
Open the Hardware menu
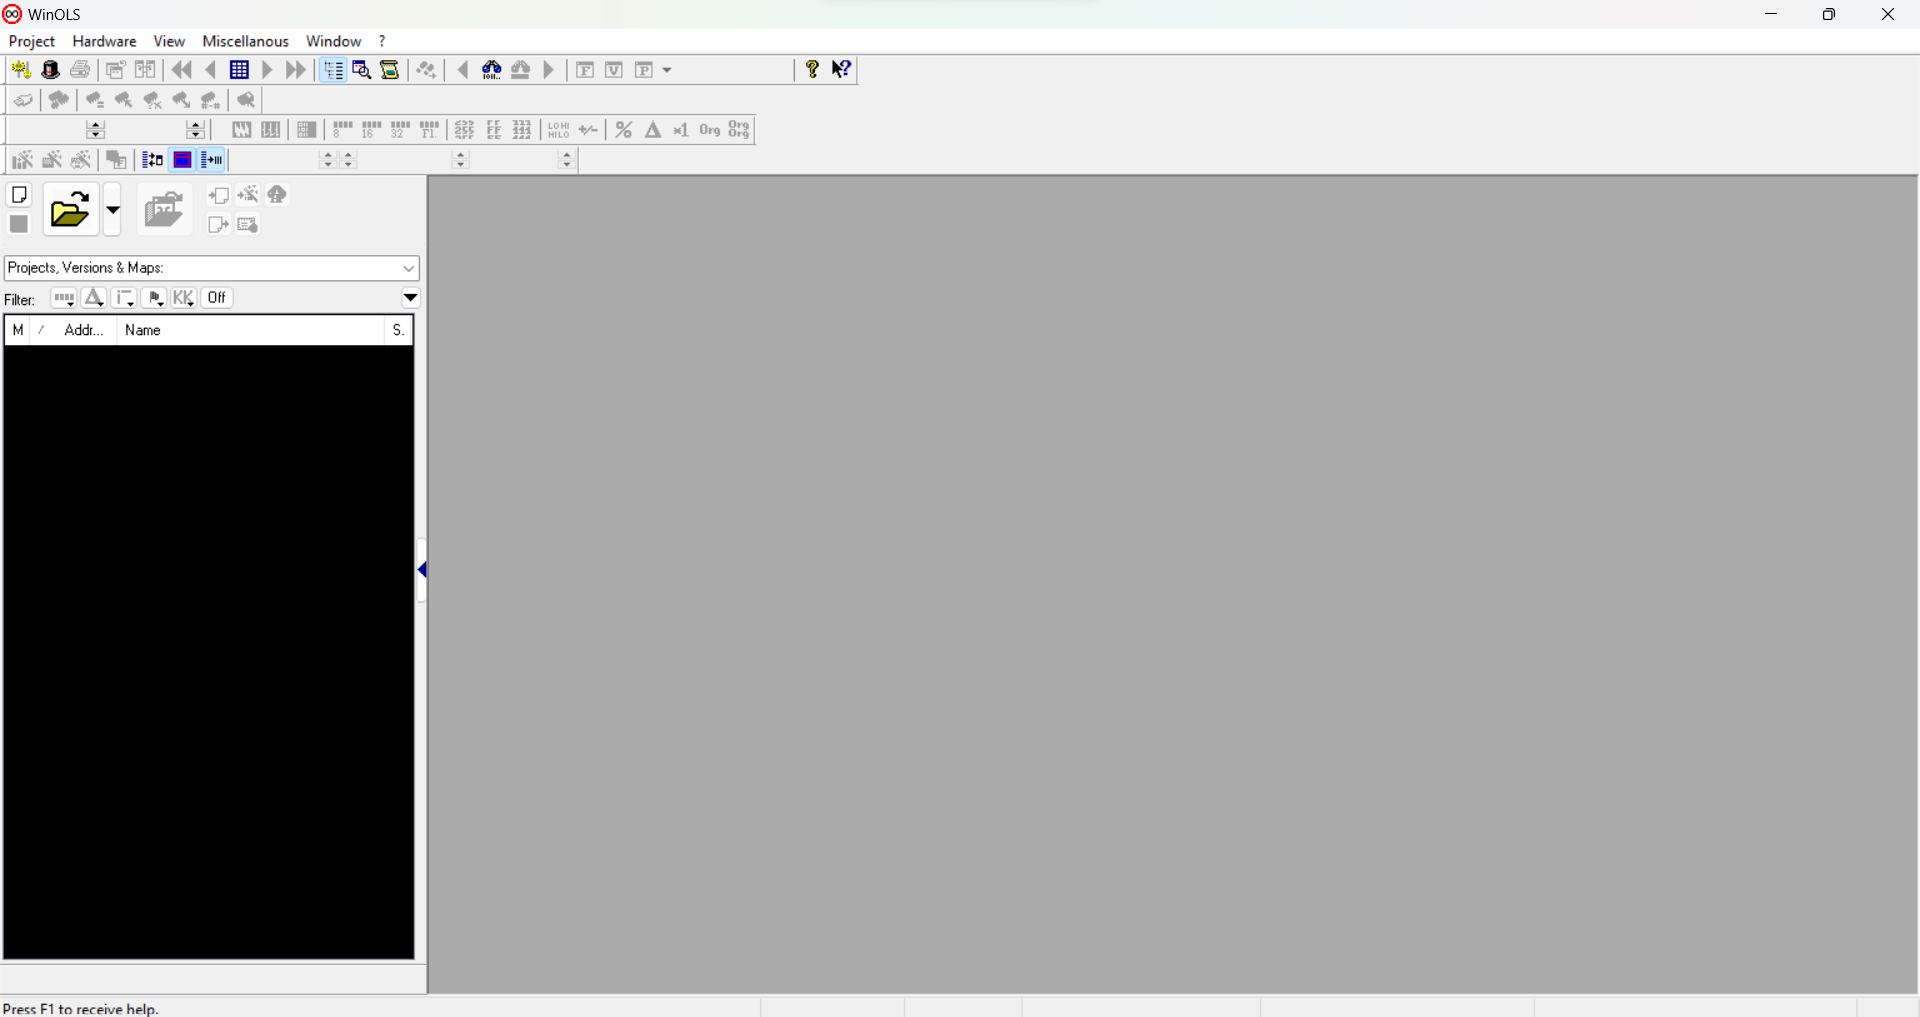[104, 41]
